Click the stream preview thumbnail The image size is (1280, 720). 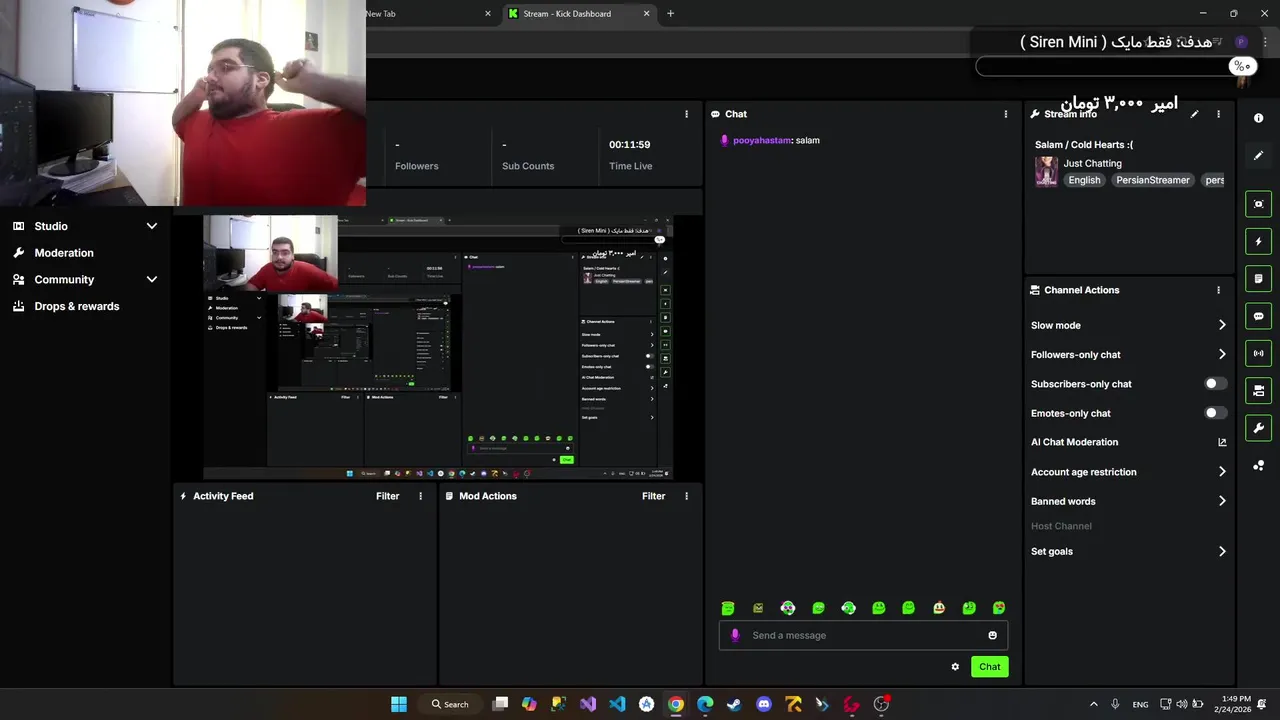[x=438, y=347]
